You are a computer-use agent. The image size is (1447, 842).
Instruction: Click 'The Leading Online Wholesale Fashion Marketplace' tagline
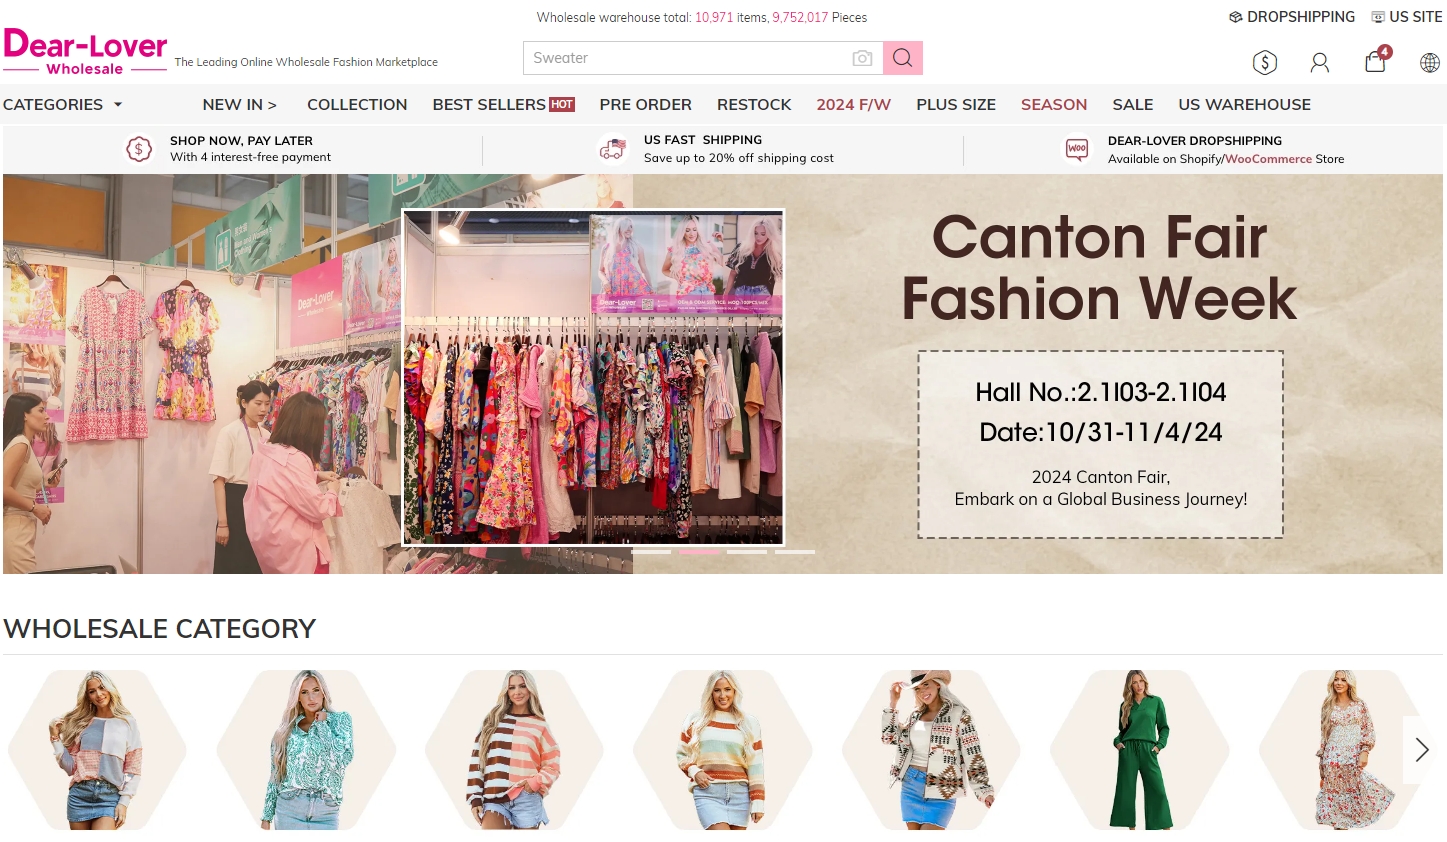pos(306,62)
